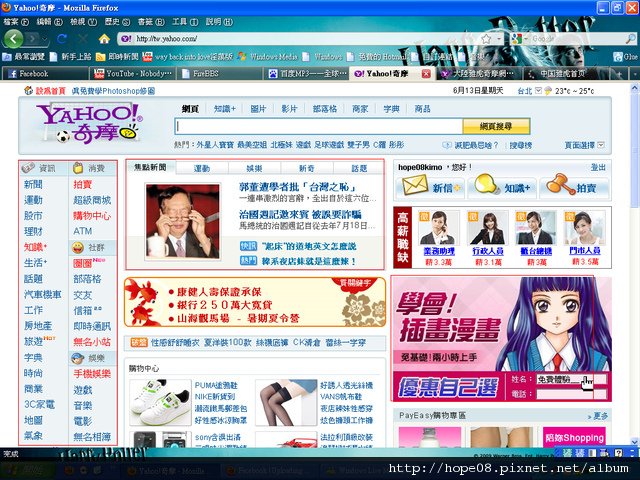Click the 姓名 field in the comic ad
This screenshot has width=640, height=480.
pyautogui.click(x=571, y=379)
